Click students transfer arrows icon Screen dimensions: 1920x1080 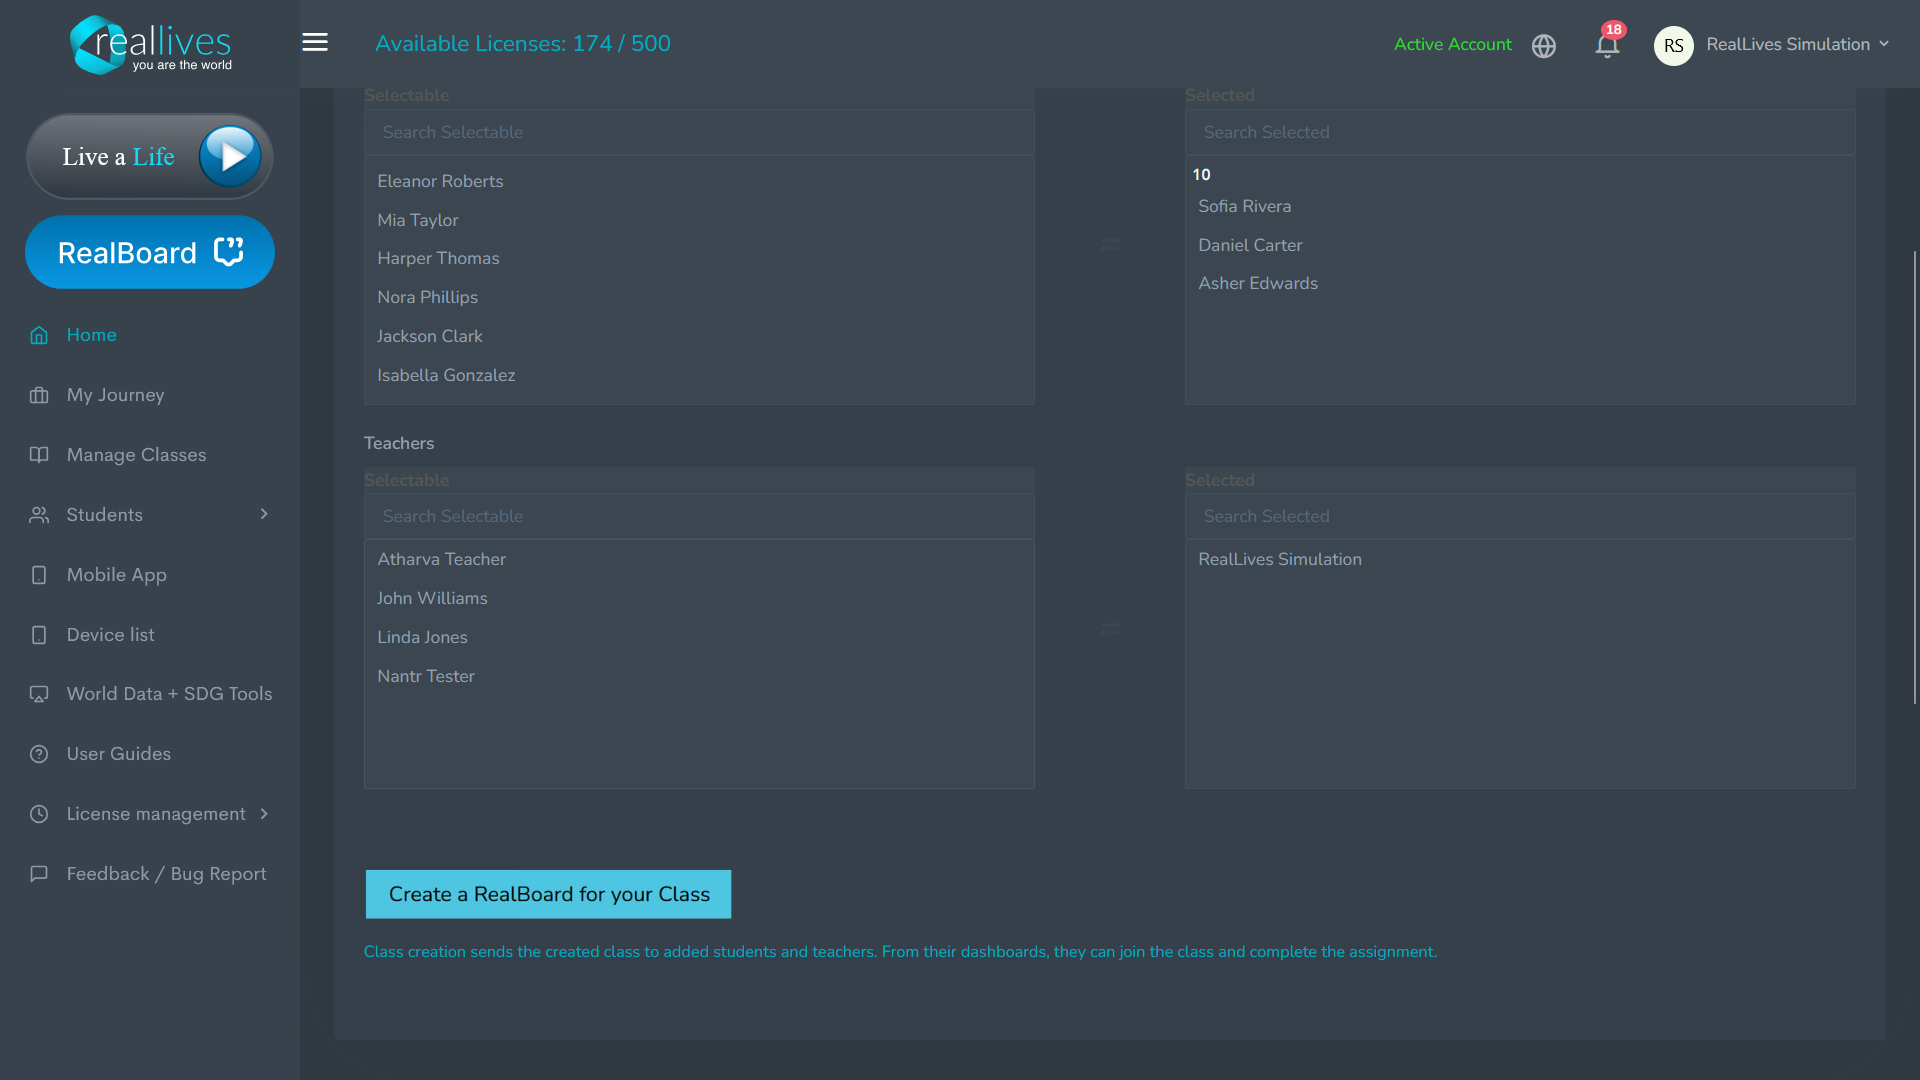[x=1110, y=245]
